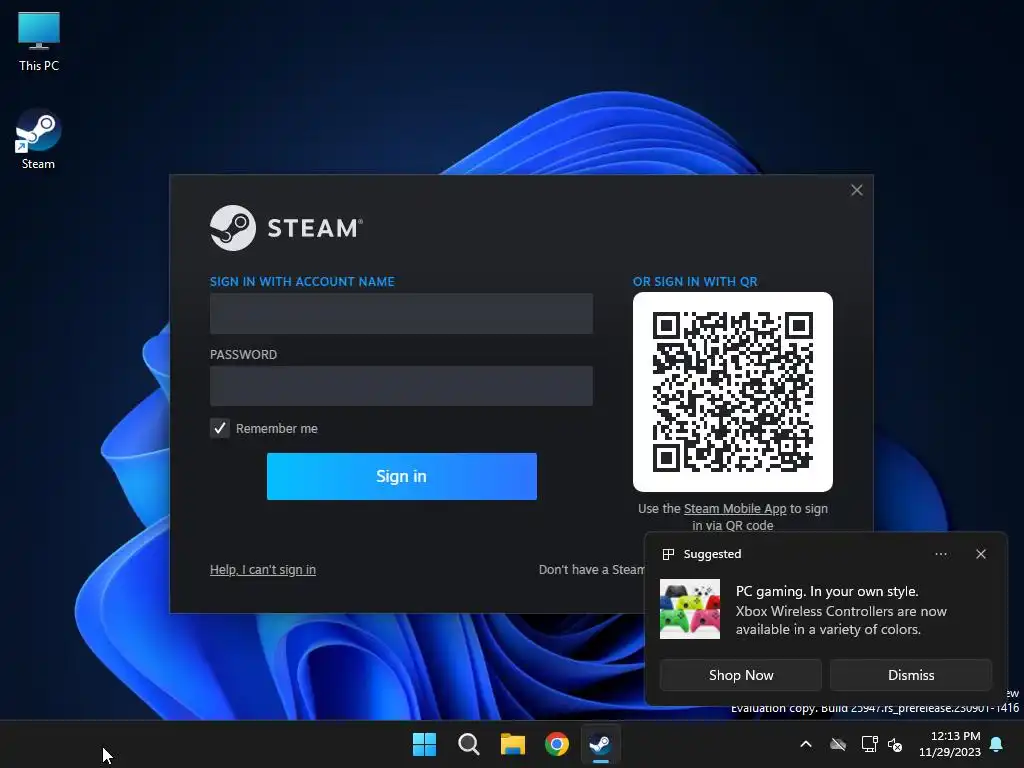Click the QR code image

[x=733, y=392]
